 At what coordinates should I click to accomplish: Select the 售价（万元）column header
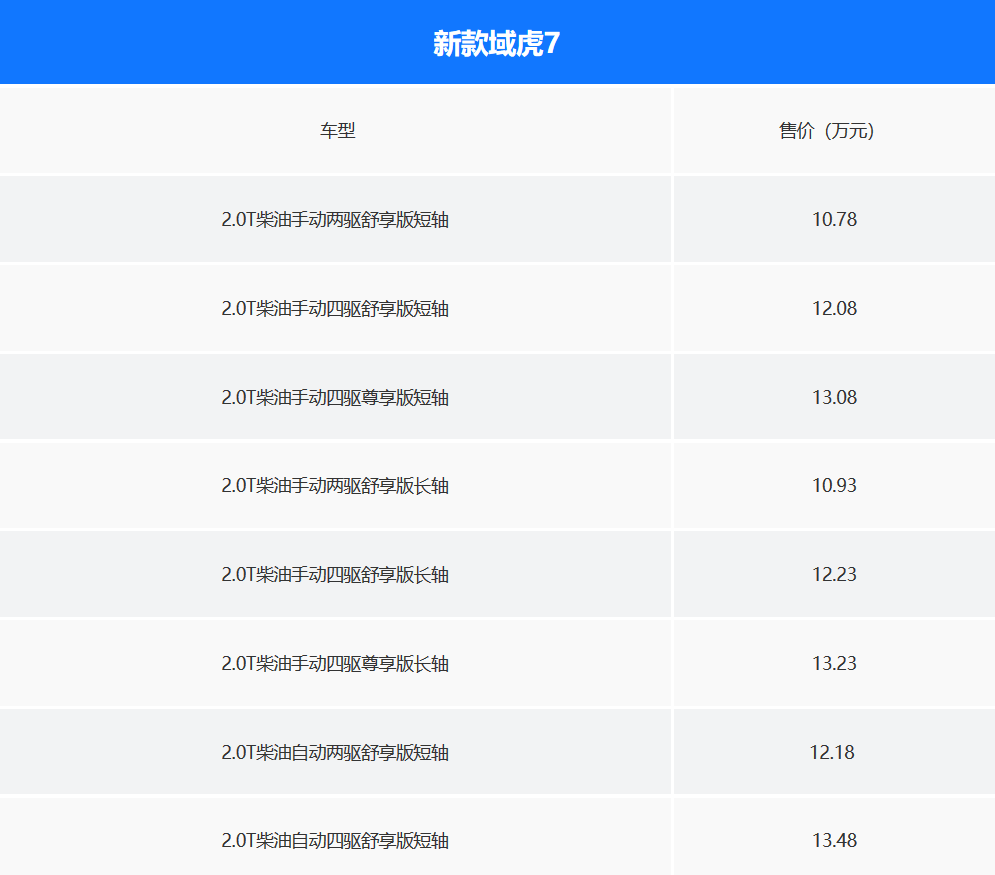click(834, 130)
